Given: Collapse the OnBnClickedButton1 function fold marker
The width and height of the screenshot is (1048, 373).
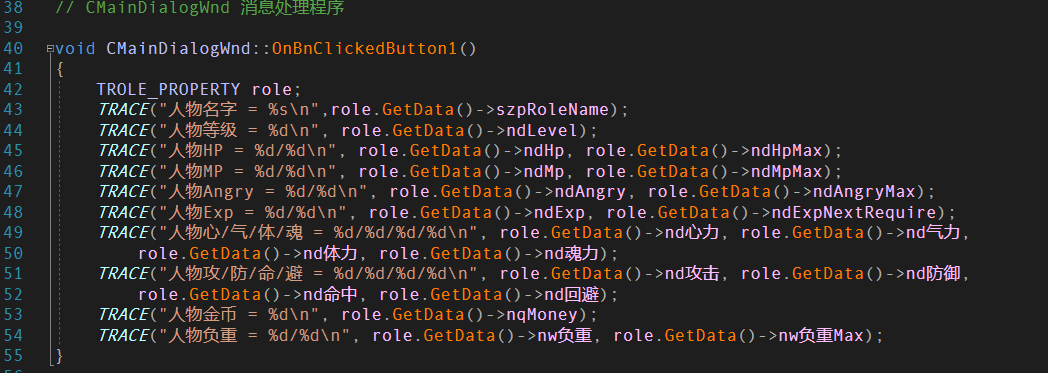Looking at the screenshot, I should pyautogui.click(x=49, y=49).
